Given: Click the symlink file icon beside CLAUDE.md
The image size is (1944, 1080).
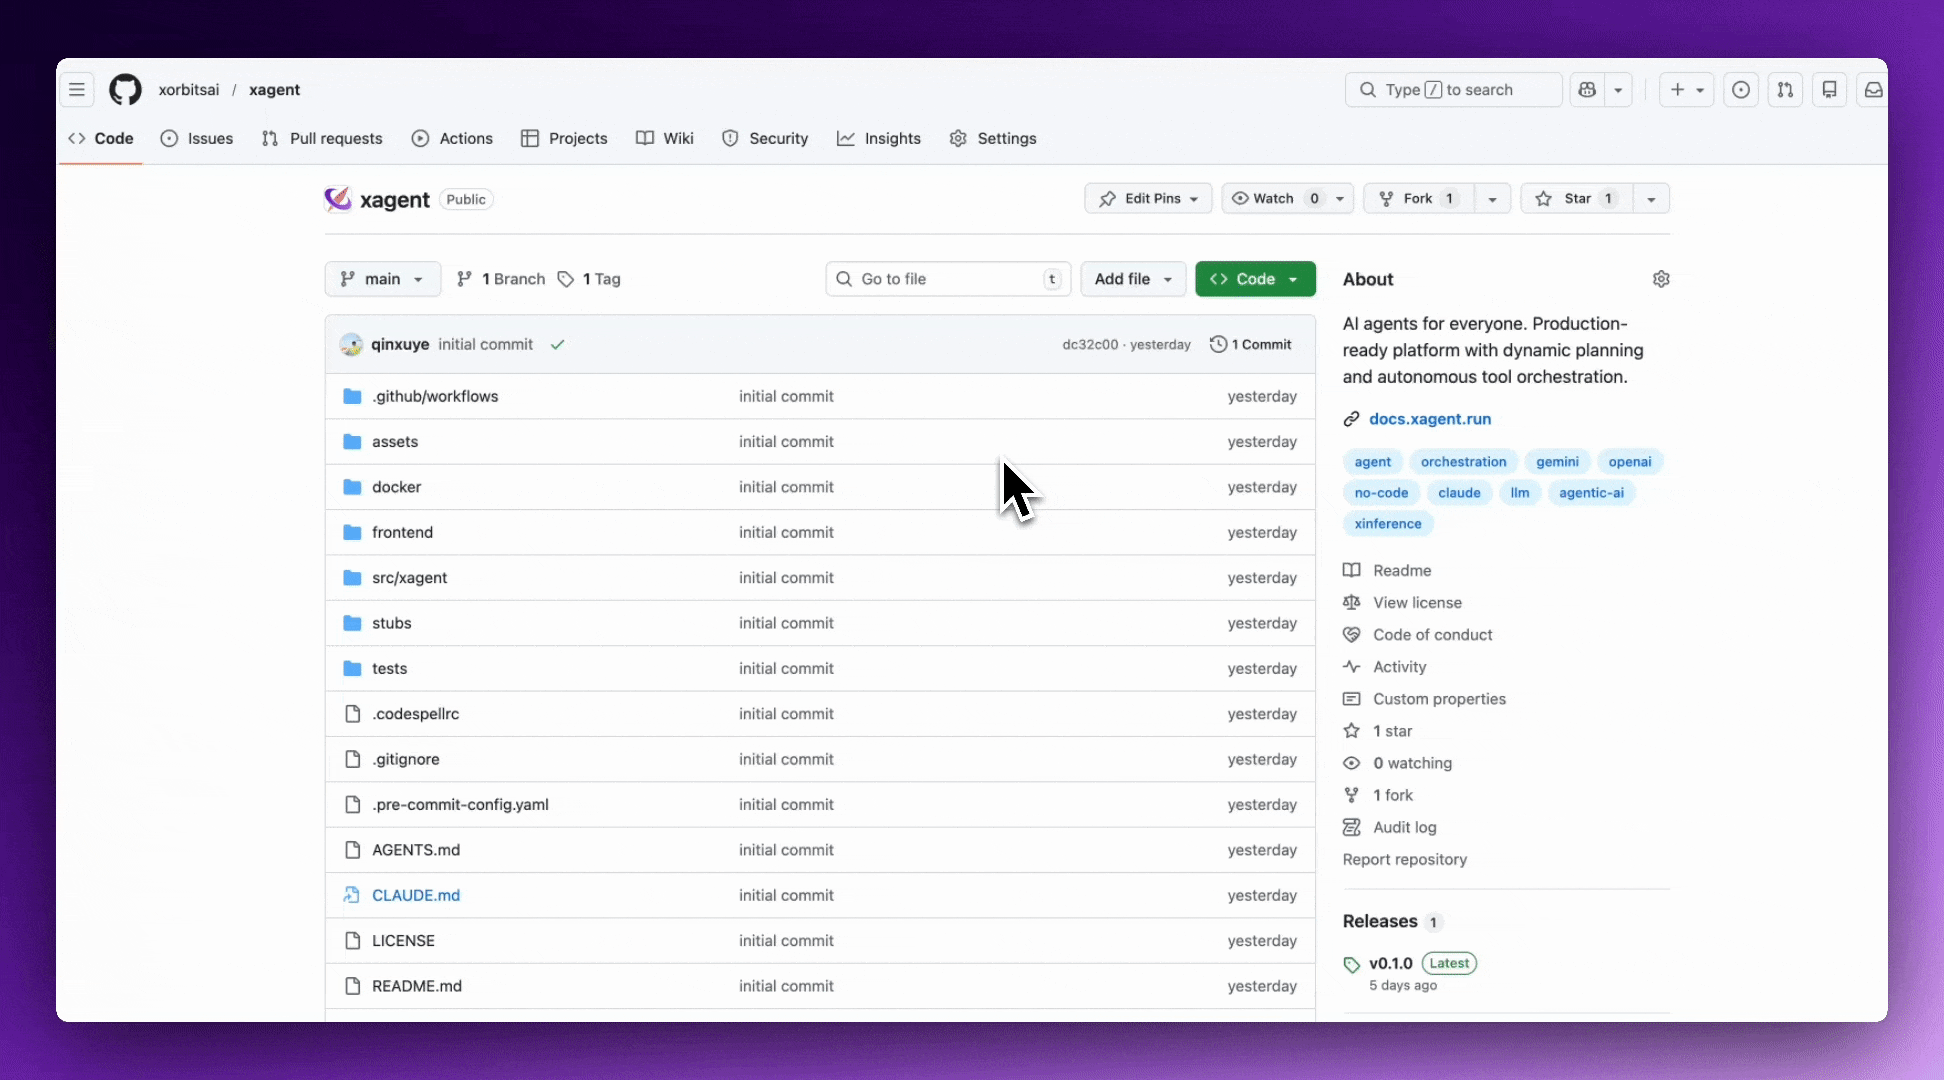Looking at the screenshot, I should (352, 895).
